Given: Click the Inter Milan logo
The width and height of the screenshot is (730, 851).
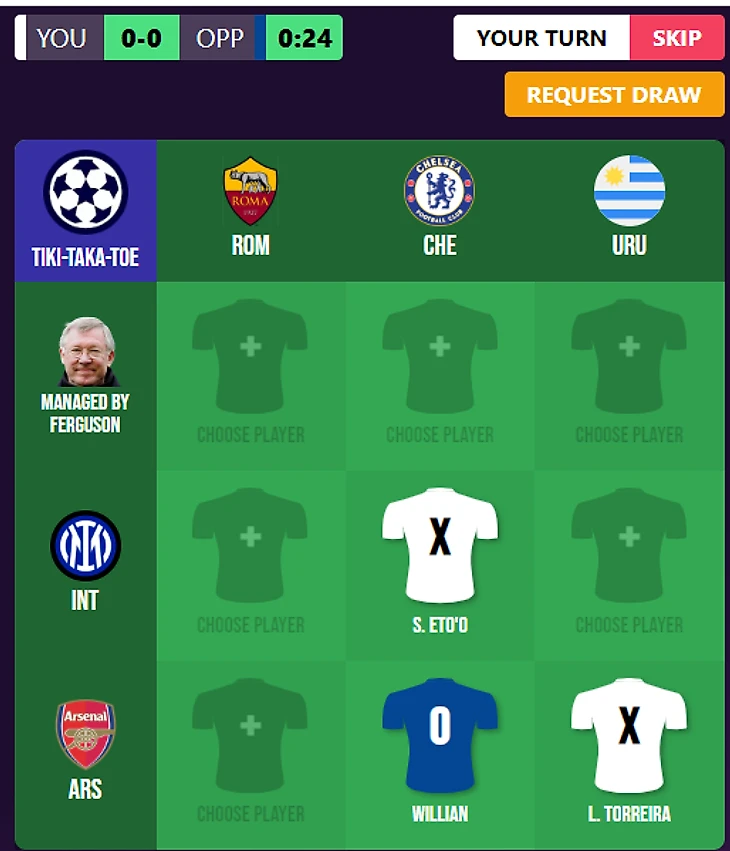Looking at the screenshot, I should 85,545.
